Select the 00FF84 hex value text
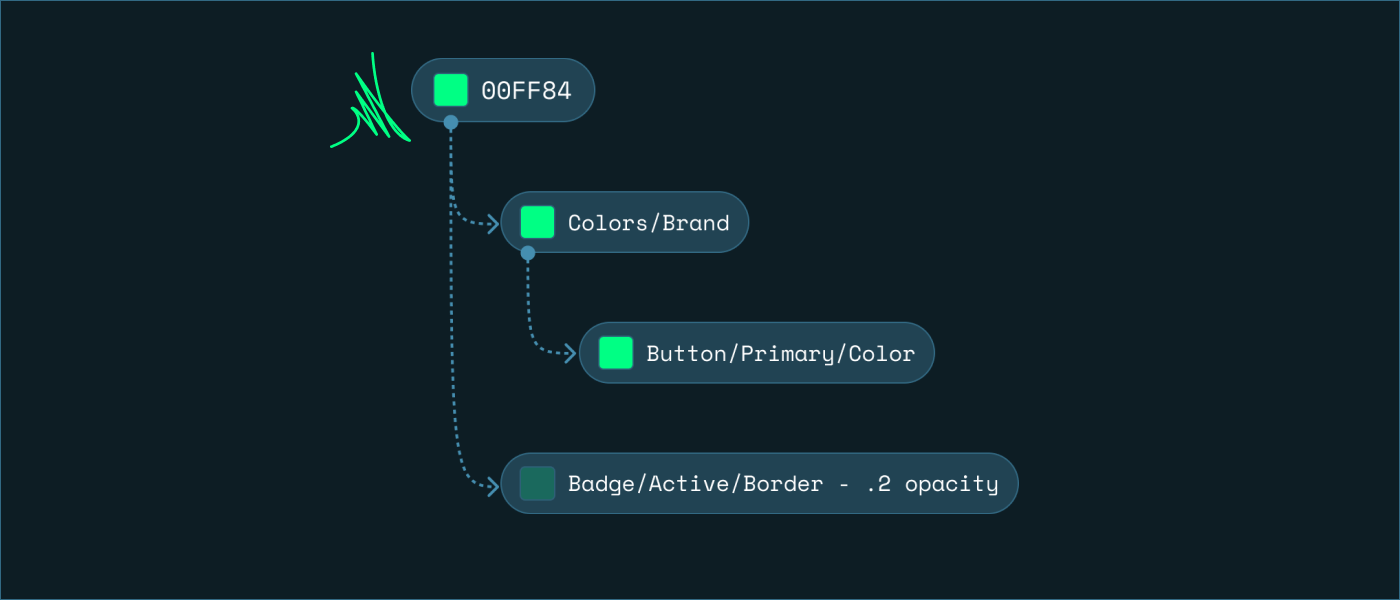Viewport: 1400px width, 600px height. 526,91
